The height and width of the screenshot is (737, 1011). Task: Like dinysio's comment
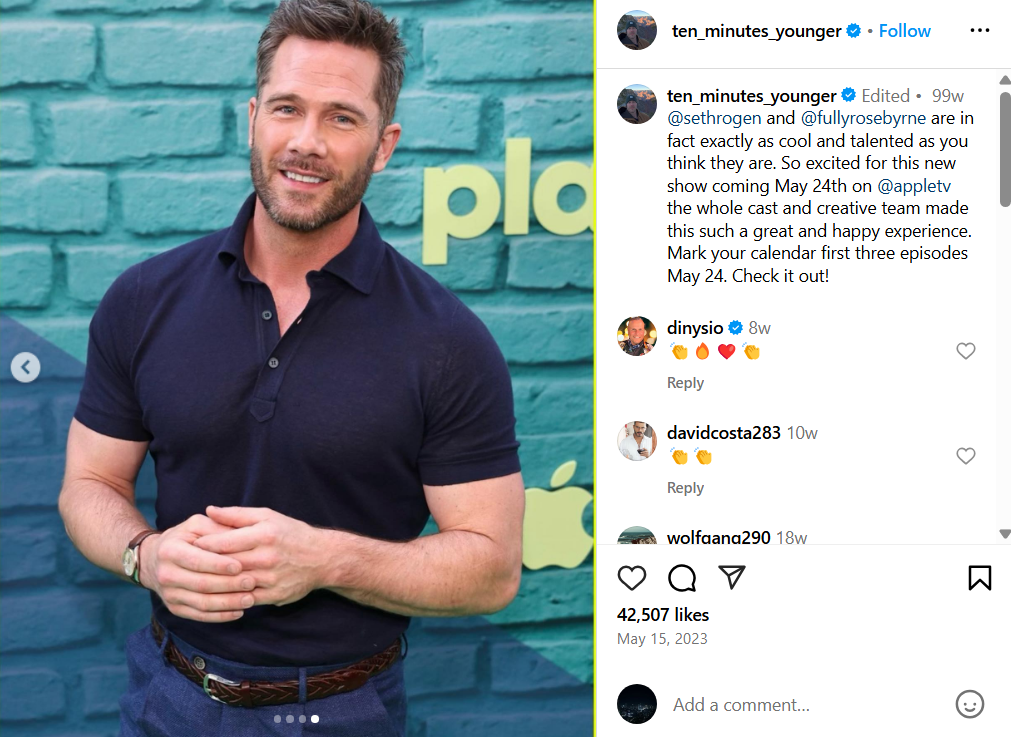(x=965, y=351)
